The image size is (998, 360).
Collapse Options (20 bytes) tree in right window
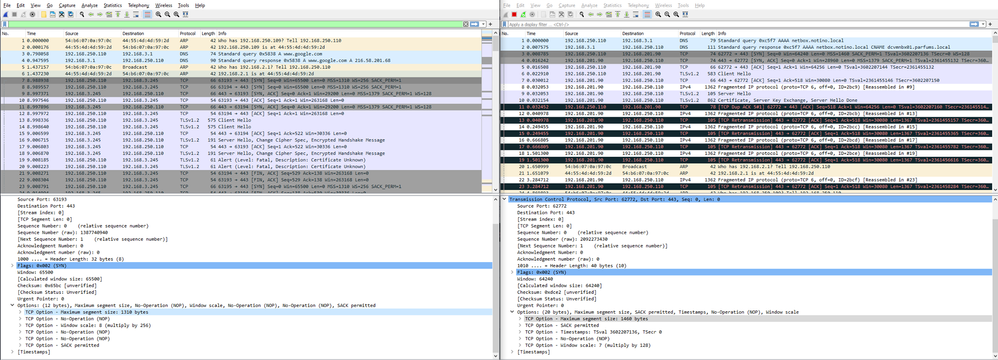512,312
